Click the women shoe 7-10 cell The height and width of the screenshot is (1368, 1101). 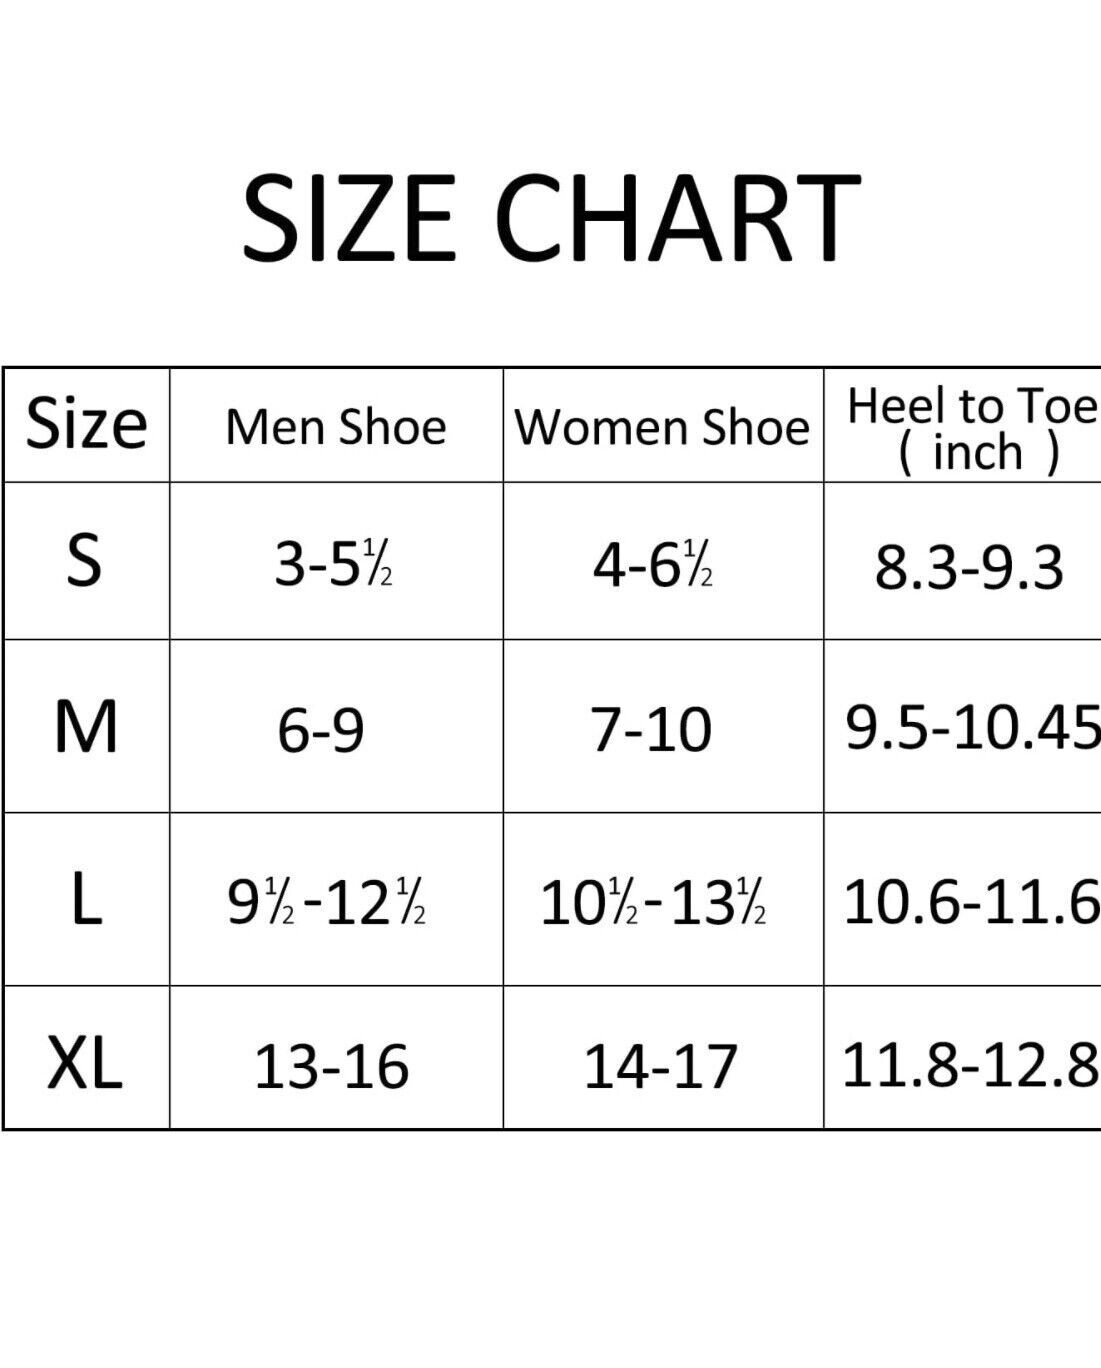pyautogui.click(x=663, y=726)
